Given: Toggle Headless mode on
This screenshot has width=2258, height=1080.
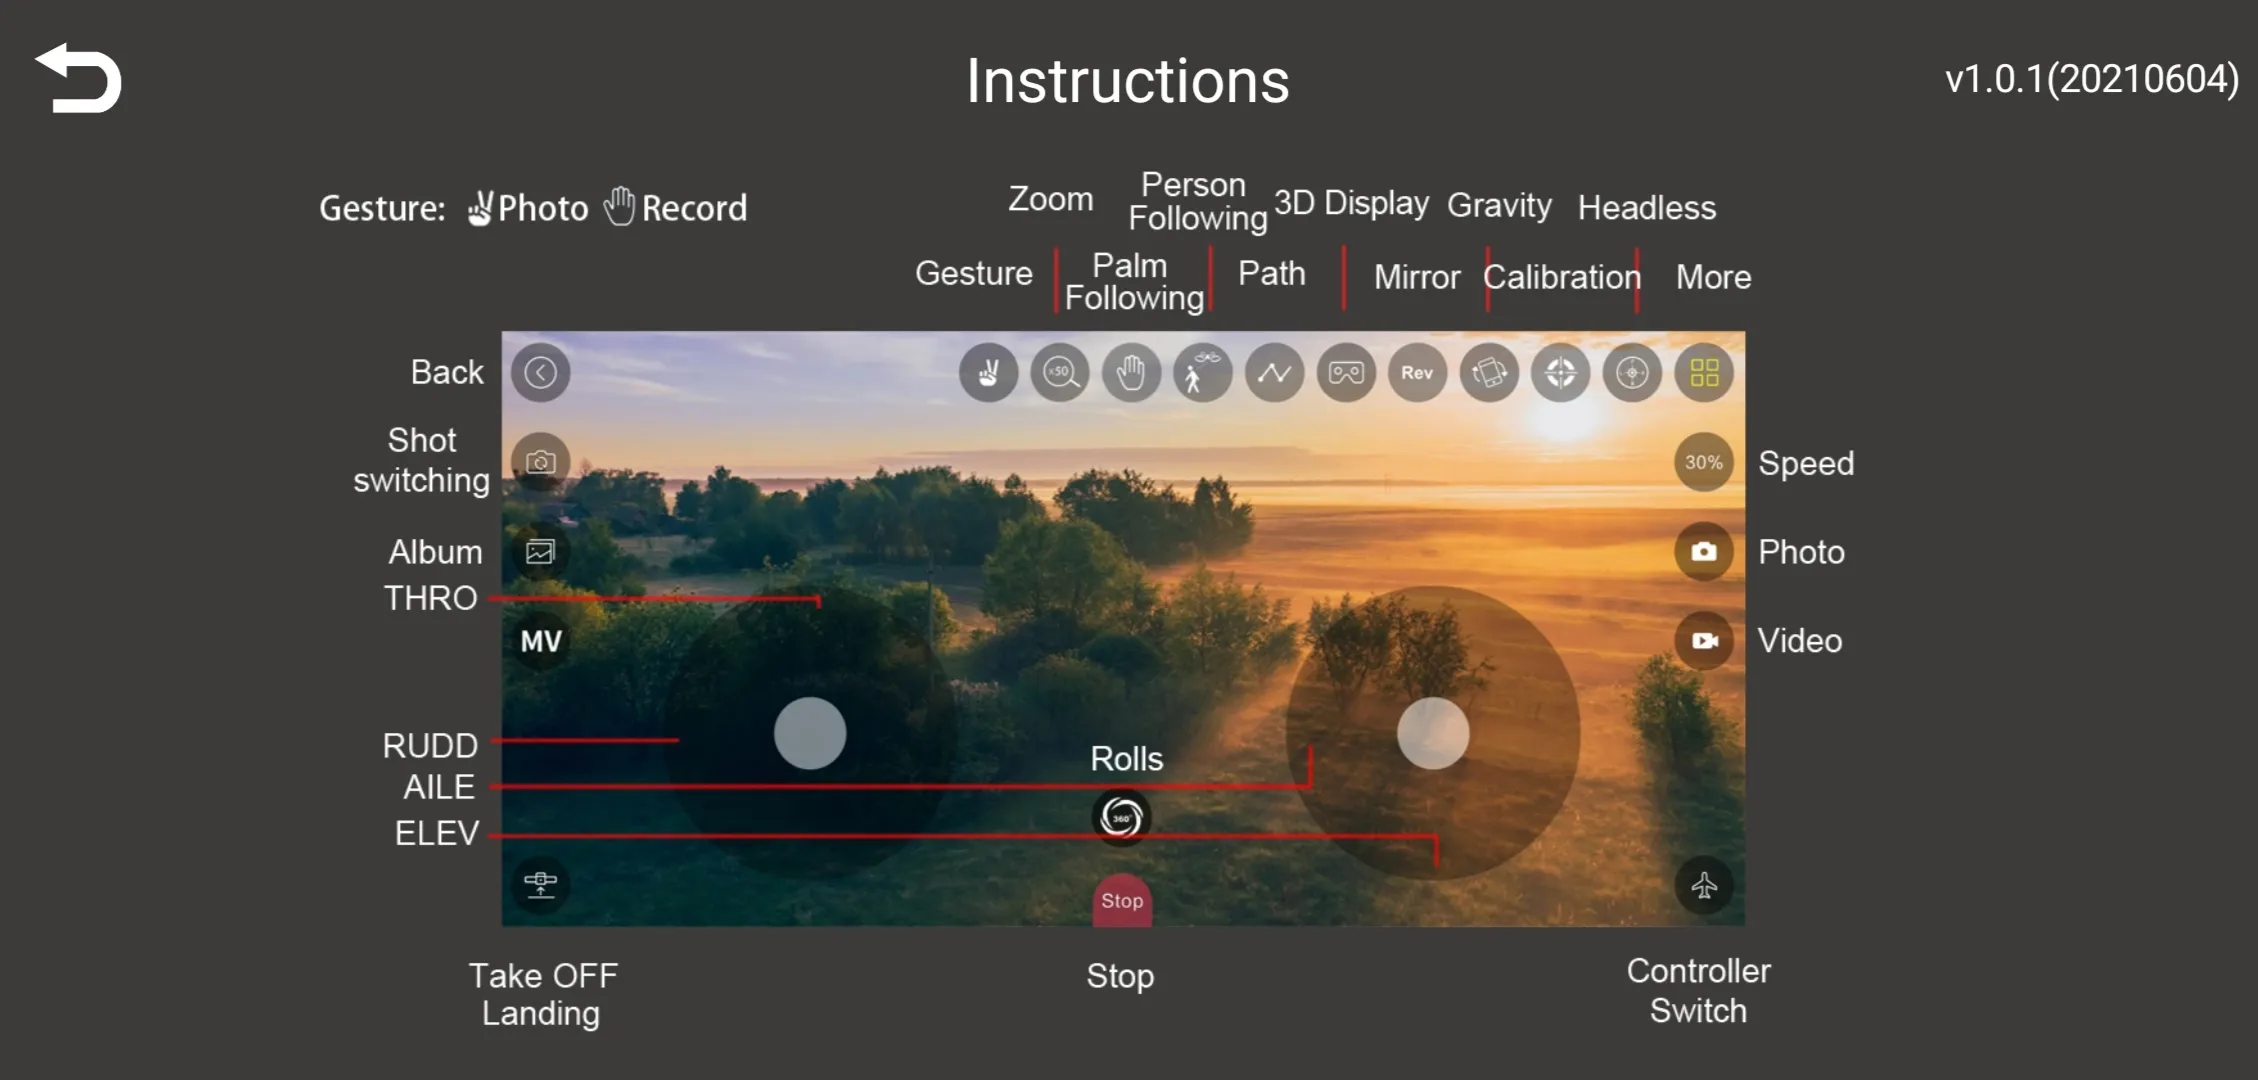Looking at the screenshot, I should click(x=1630, y=373).
